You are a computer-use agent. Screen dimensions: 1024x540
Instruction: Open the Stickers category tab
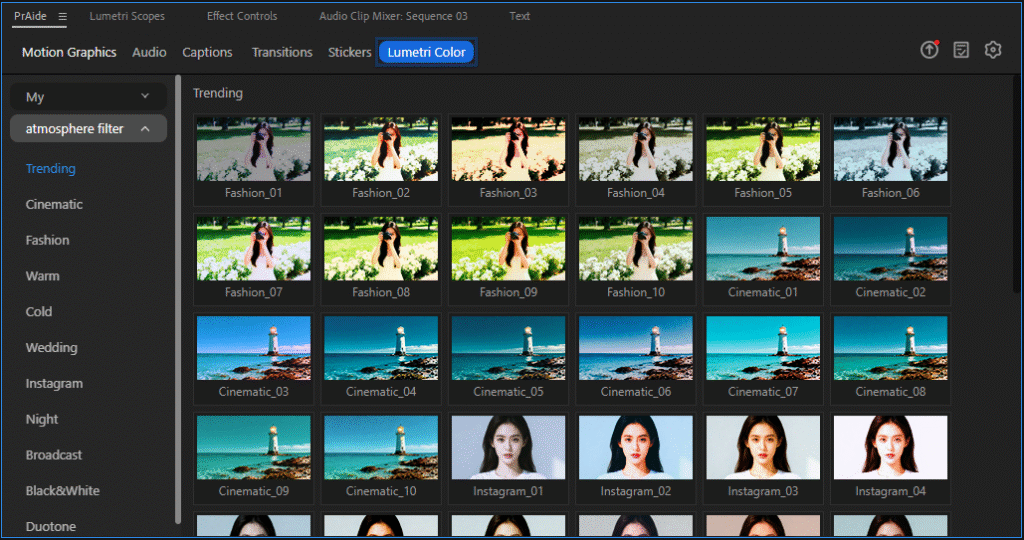pos(349,52)
